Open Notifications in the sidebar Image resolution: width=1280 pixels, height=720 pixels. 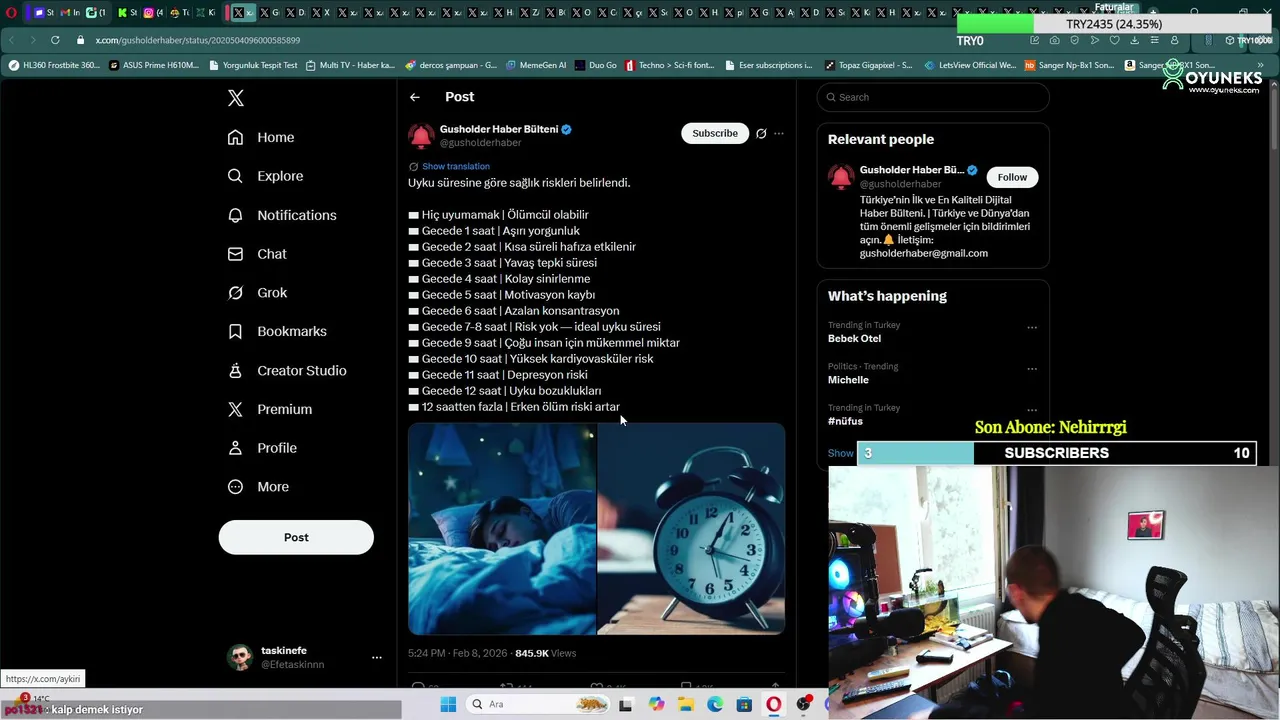[281, 215]
